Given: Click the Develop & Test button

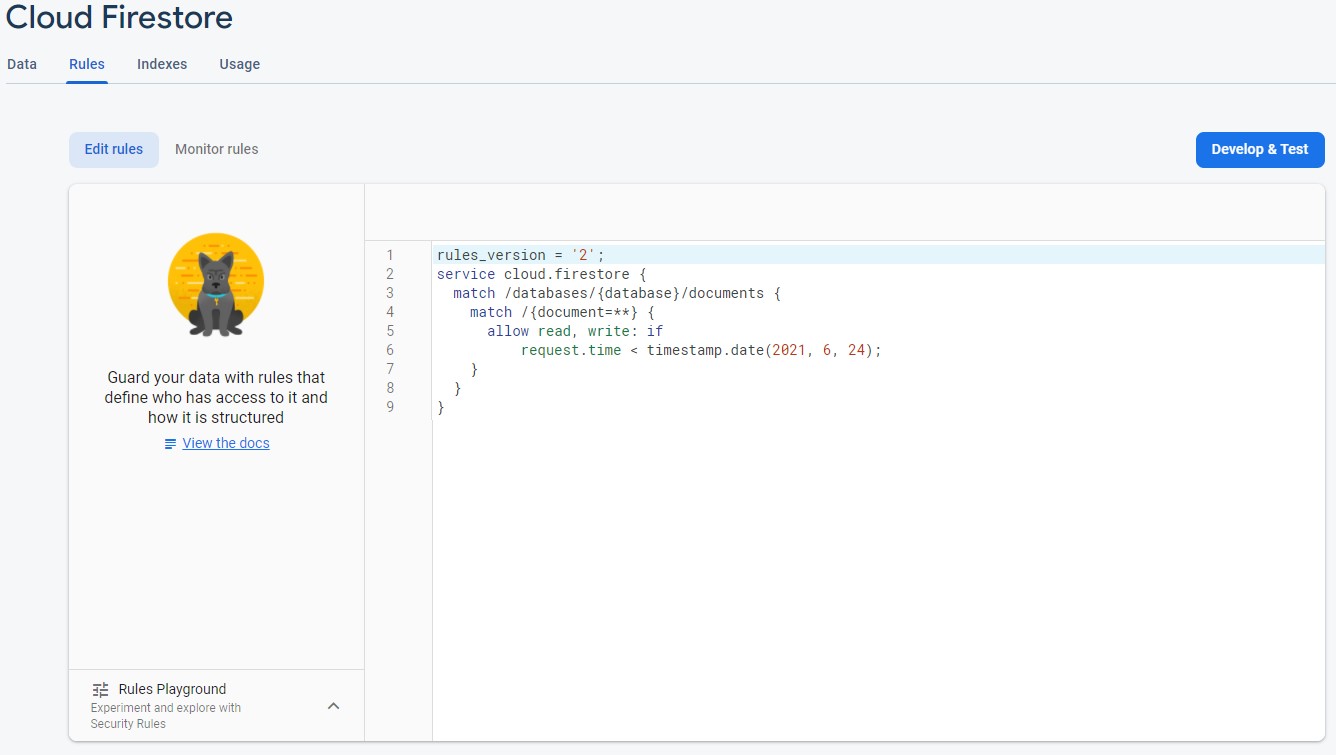Looking at the screenshot, I should (x=1260, y=149).
